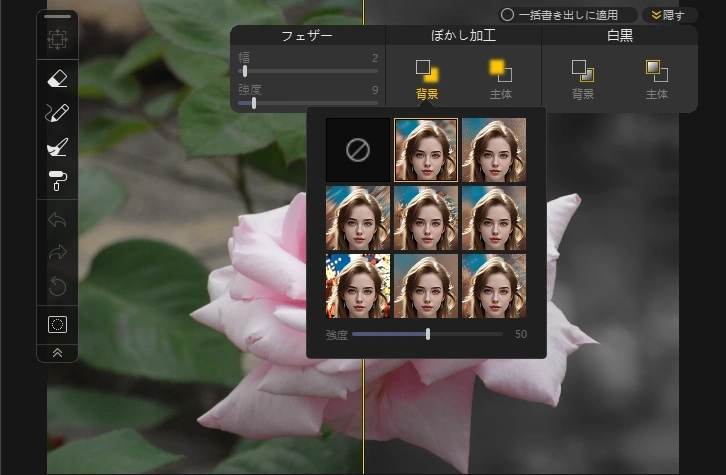
Task: Click the dotted circle mask icon
Action: 57,324
